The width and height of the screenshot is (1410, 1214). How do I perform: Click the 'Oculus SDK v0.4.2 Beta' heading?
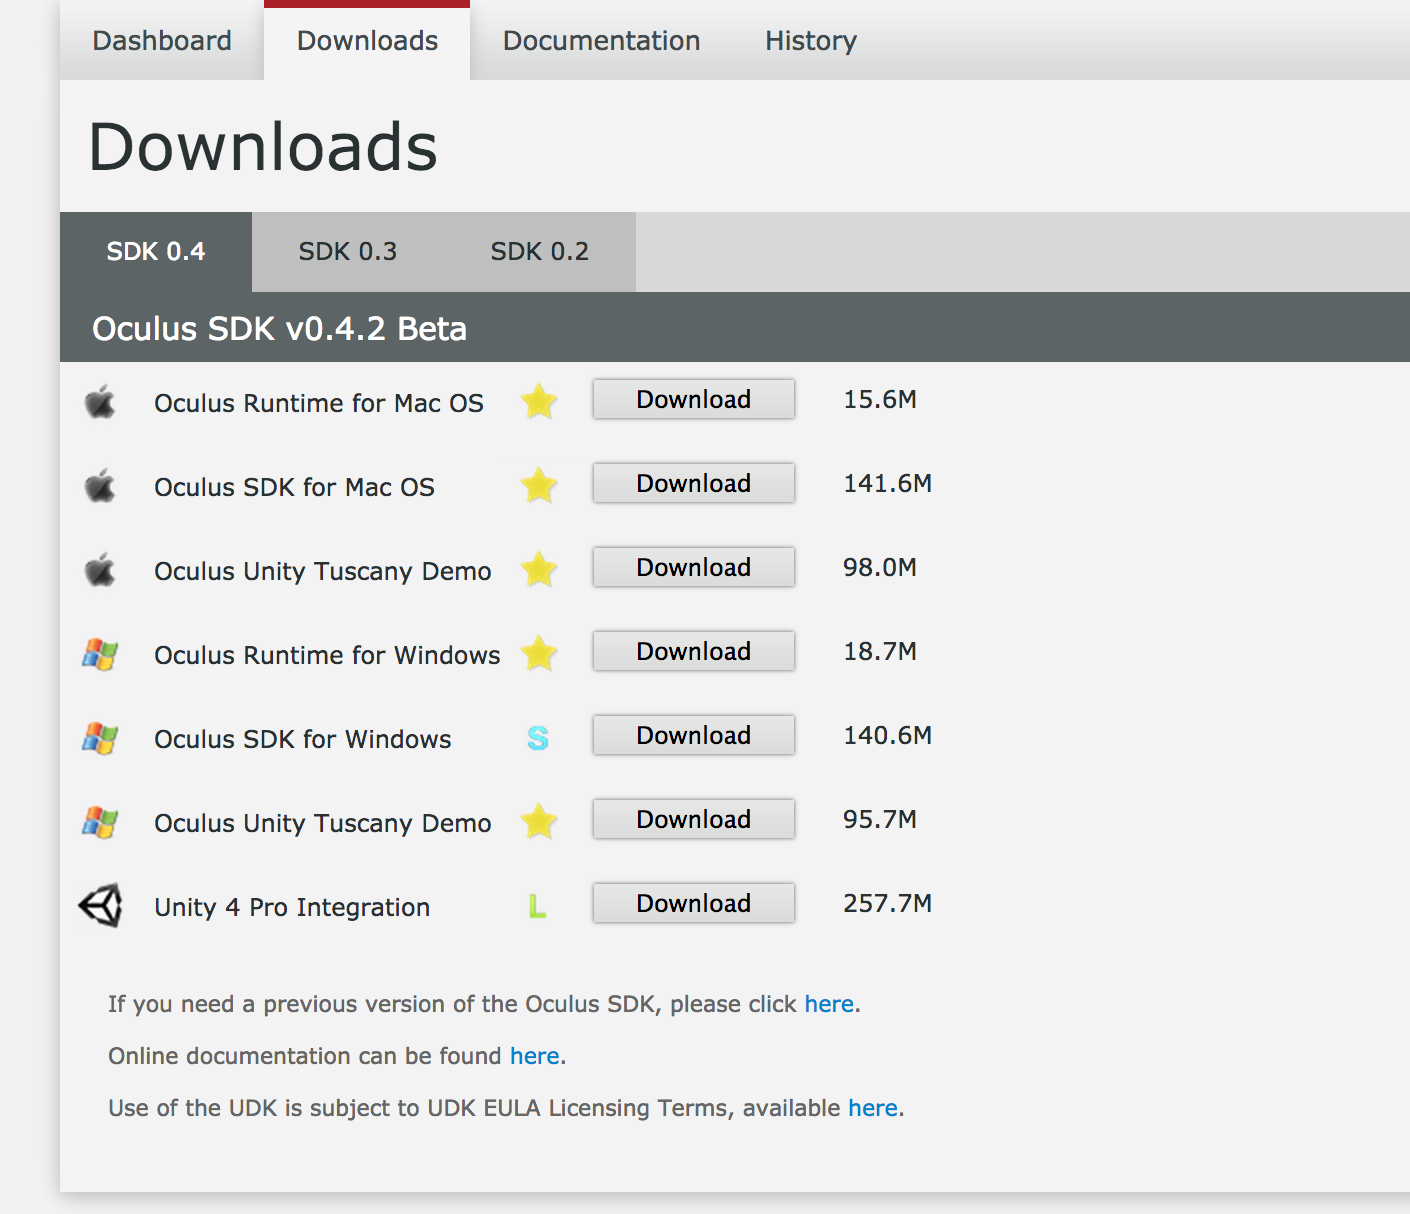[x=279, y=328]
